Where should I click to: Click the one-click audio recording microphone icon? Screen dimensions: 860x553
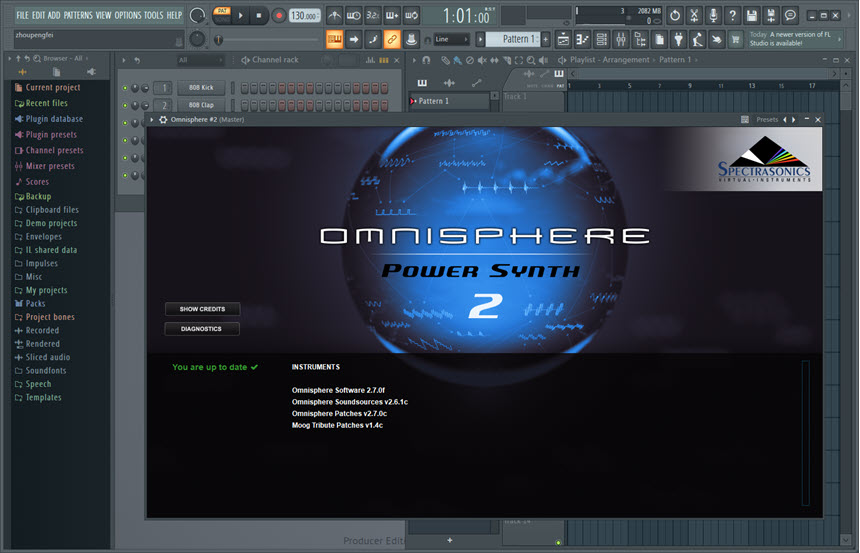pos(714,15)
